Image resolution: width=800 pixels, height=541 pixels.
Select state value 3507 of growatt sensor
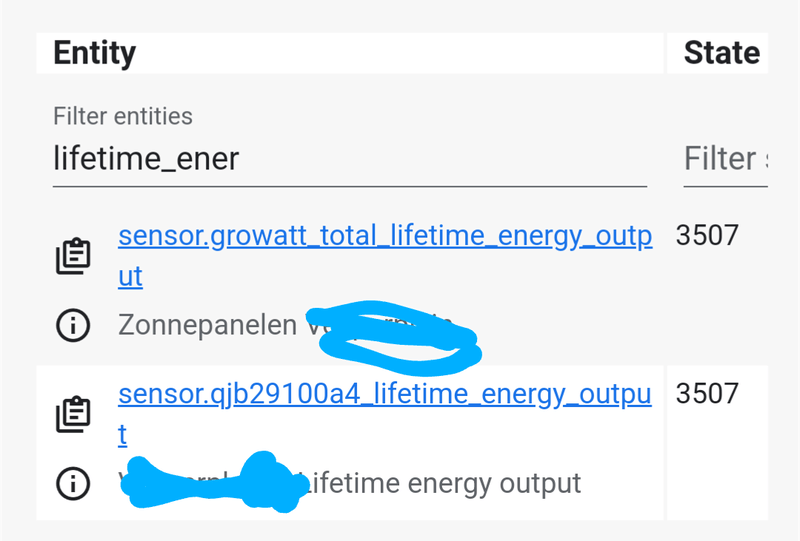click(x=707, y=235)
